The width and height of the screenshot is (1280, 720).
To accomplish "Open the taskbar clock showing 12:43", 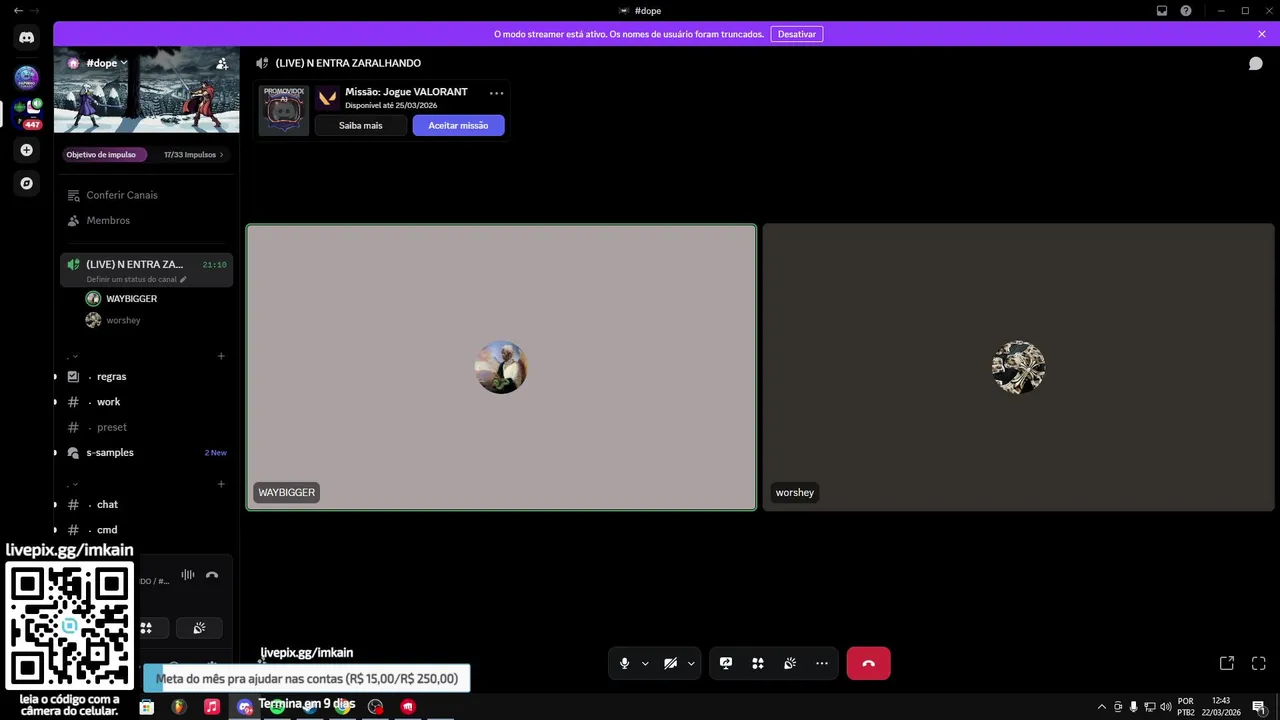I will coord(1221,707).
